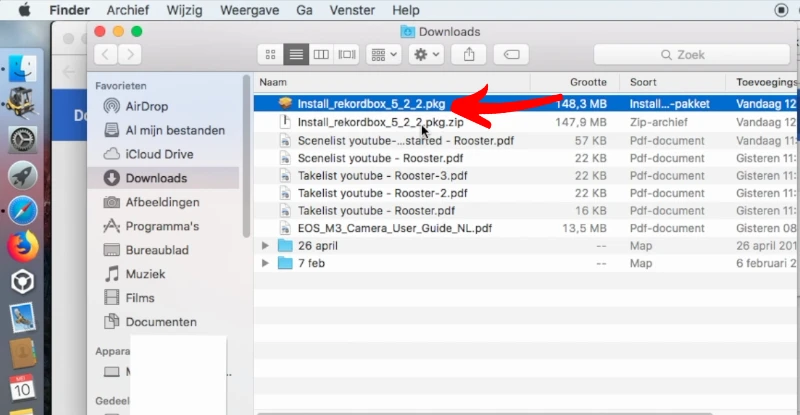The height and width of the screenshot is (415, 800).
Task: Switch to Cover Flow view
Action: pyautogui.click(x=346, y=54)
